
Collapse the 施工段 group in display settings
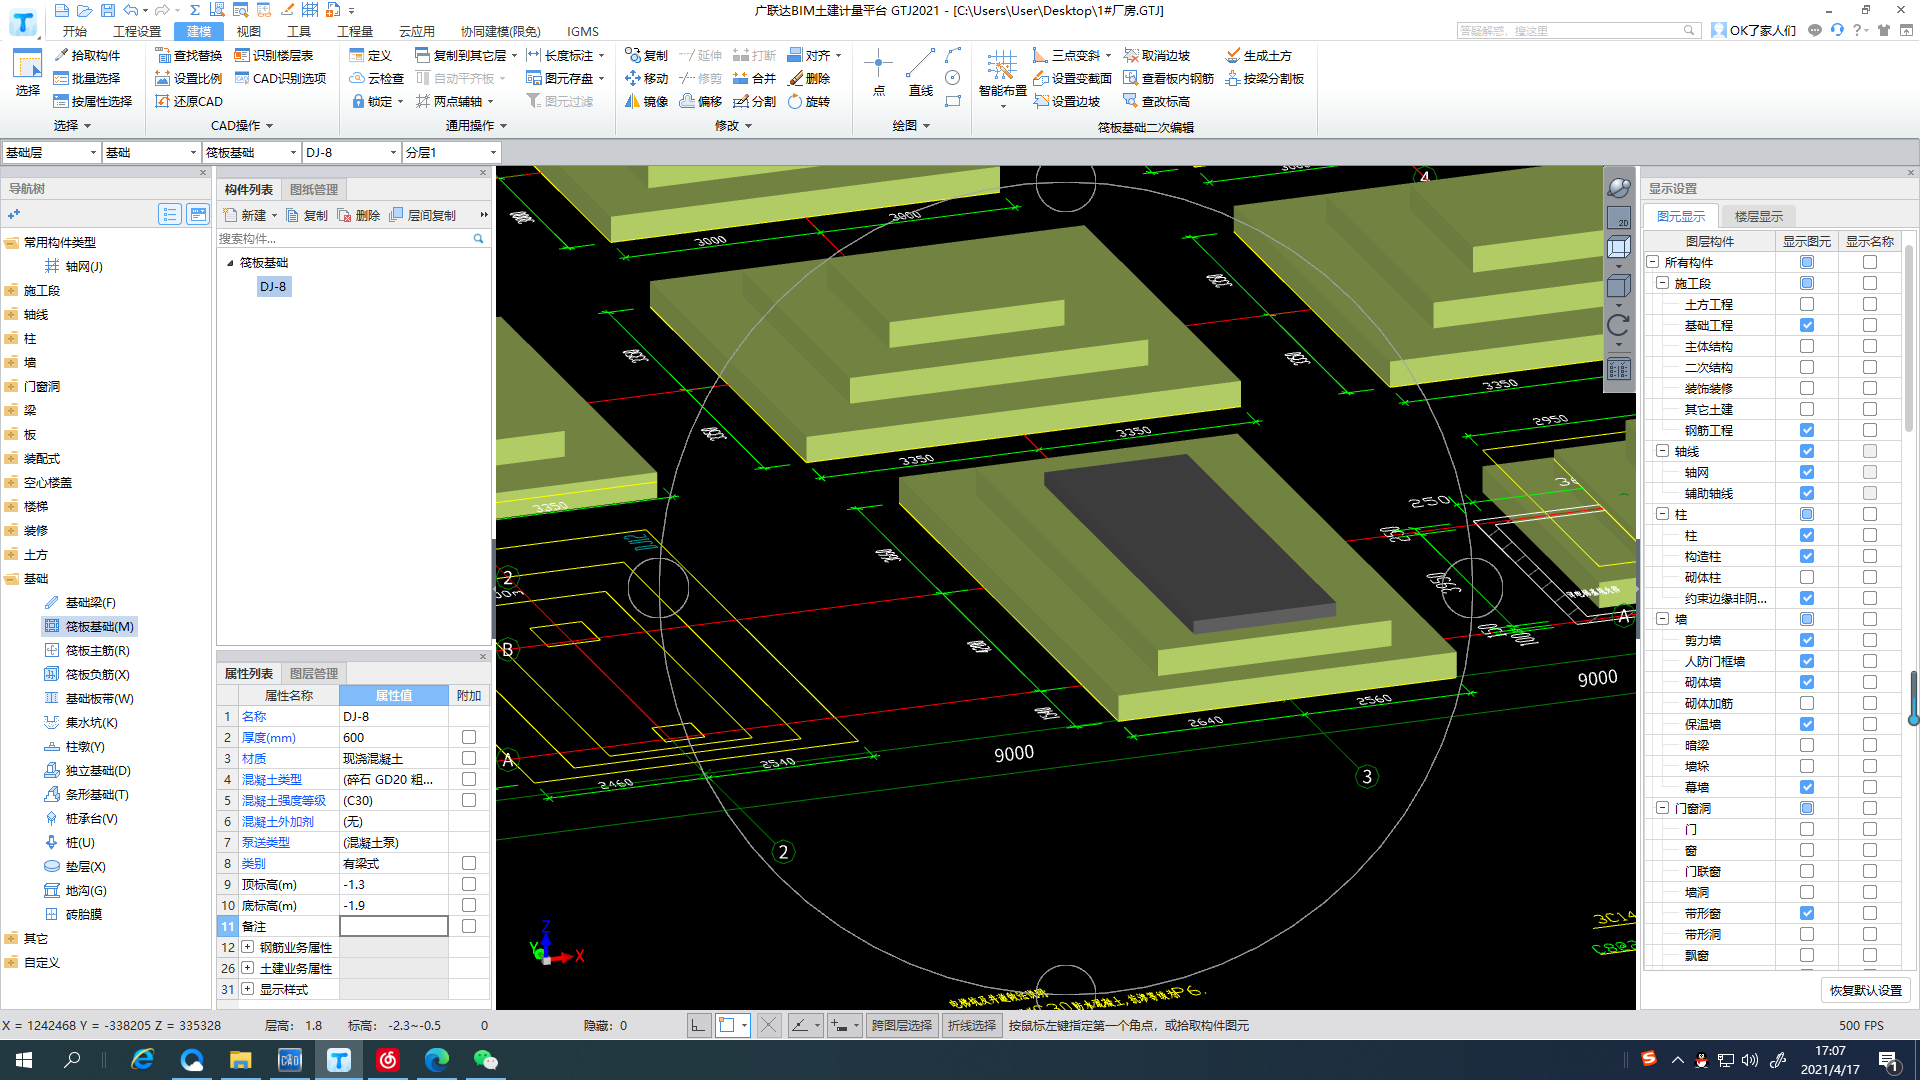[x=1662, y=283]
